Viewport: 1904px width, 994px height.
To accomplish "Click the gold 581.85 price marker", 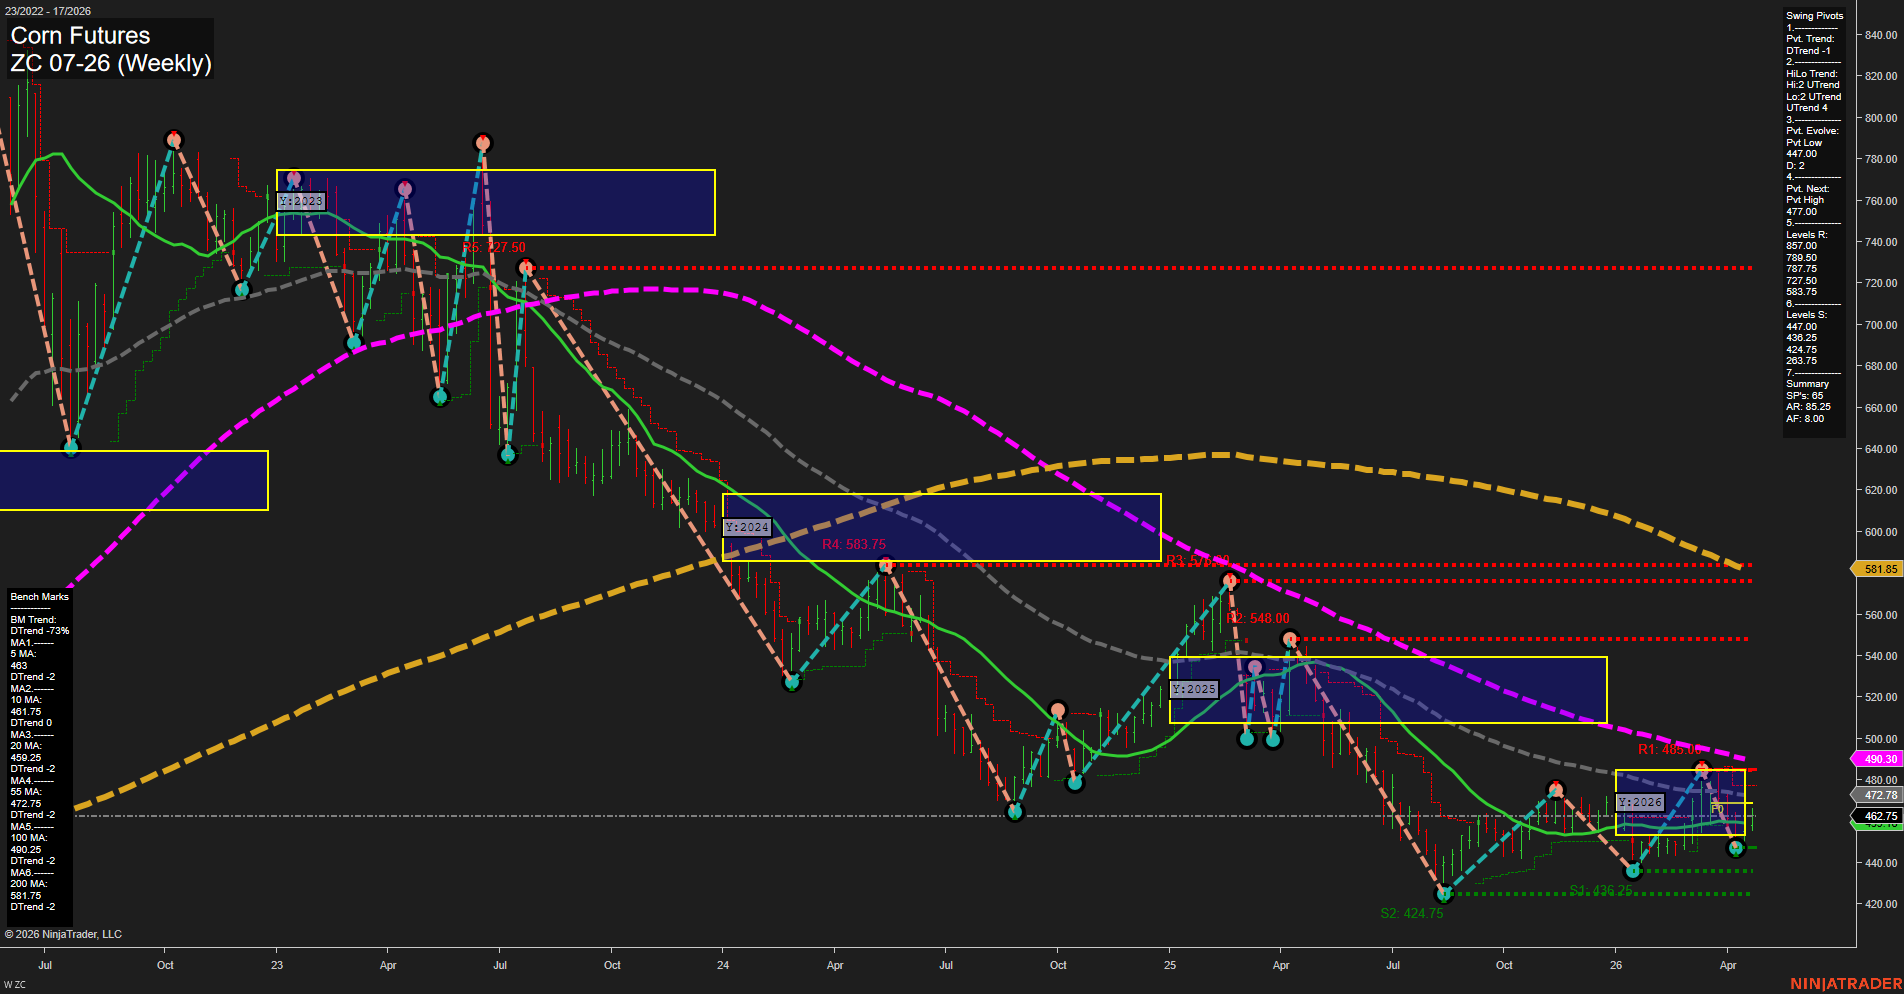I will pyautogui.click(x=1879, y=569).
